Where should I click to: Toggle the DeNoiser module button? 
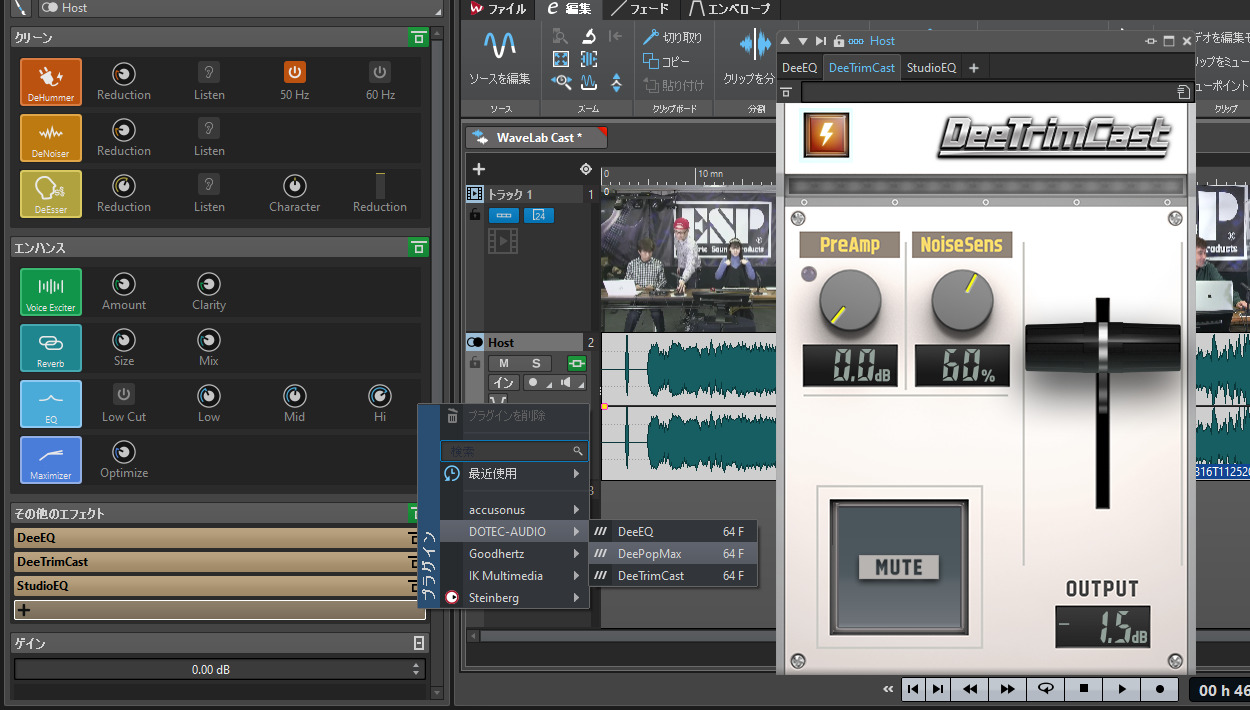(51, 138)
